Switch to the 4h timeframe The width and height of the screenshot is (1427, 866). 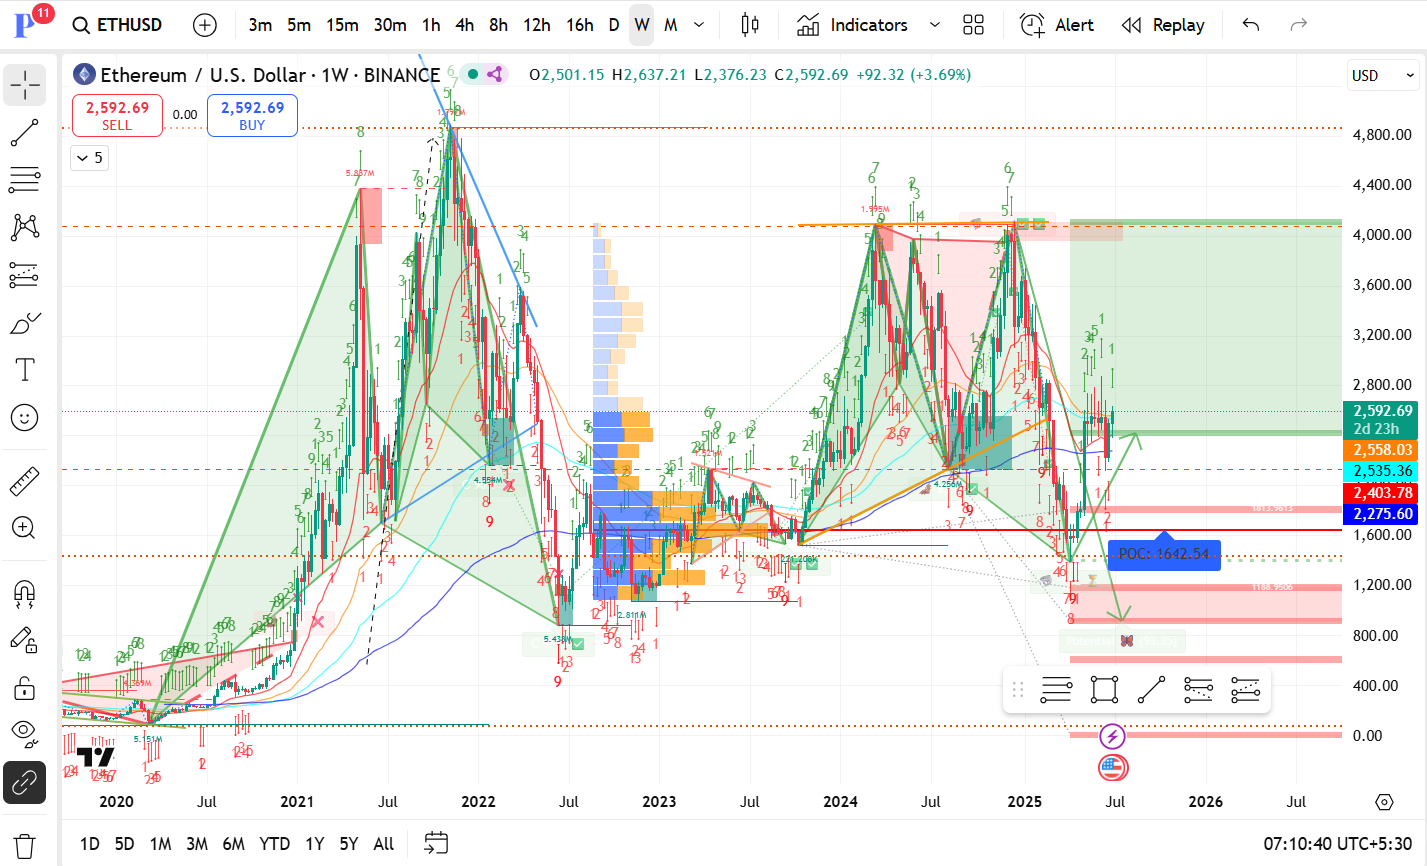coord(465,25)
